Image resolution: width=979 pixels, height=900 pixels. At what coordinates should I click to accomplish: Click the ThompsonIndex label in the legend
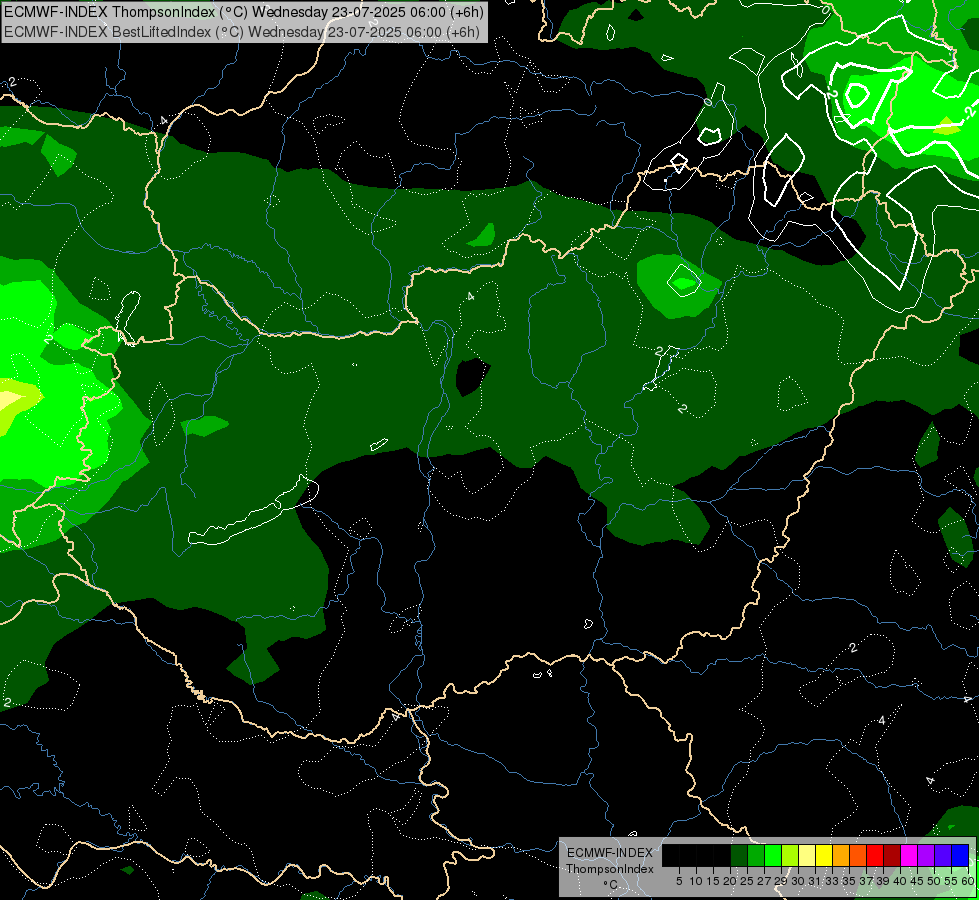coord(610,869)
